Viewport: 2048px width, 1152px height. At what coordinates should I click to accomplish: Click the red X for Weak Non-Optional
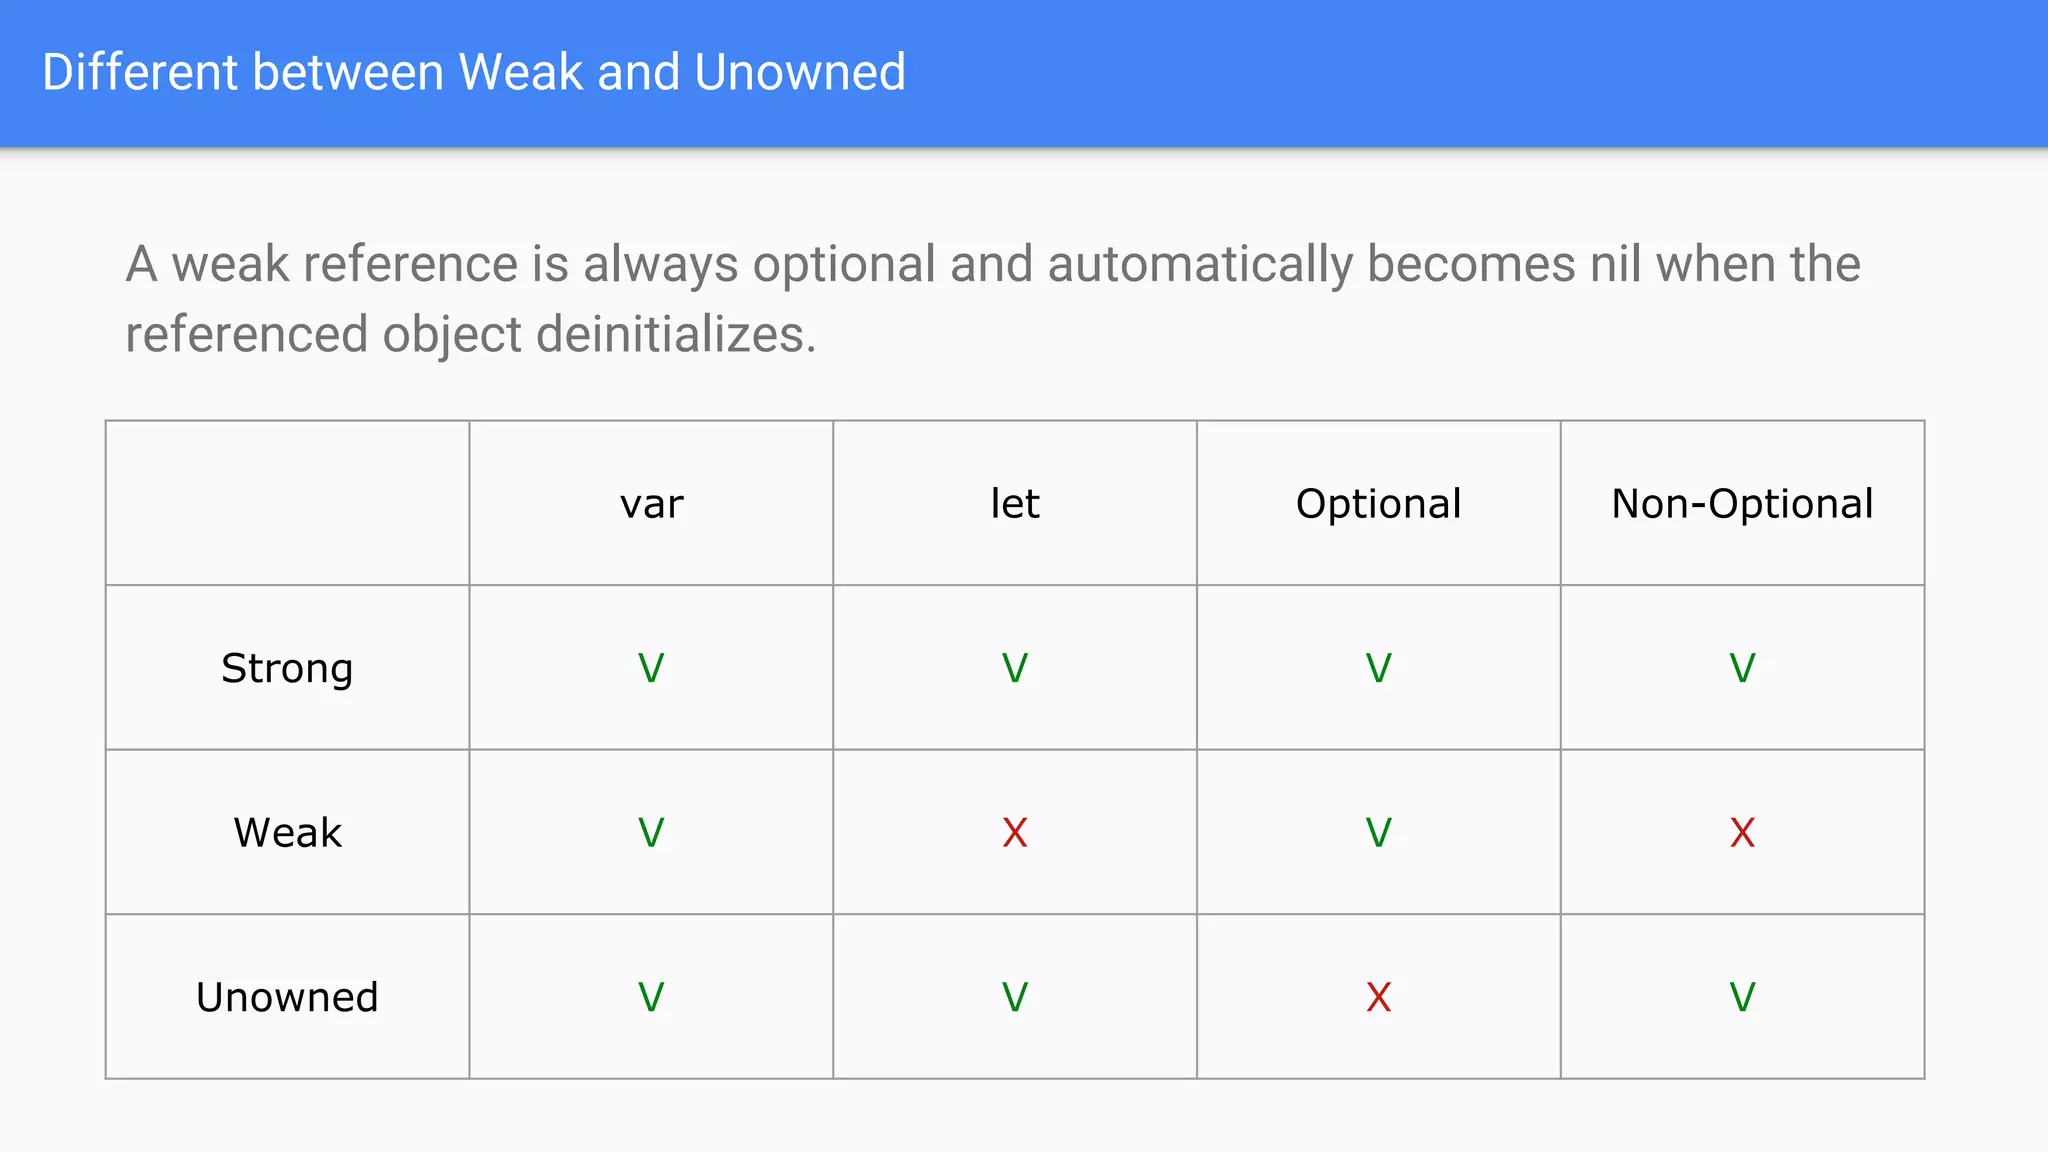1742,832
